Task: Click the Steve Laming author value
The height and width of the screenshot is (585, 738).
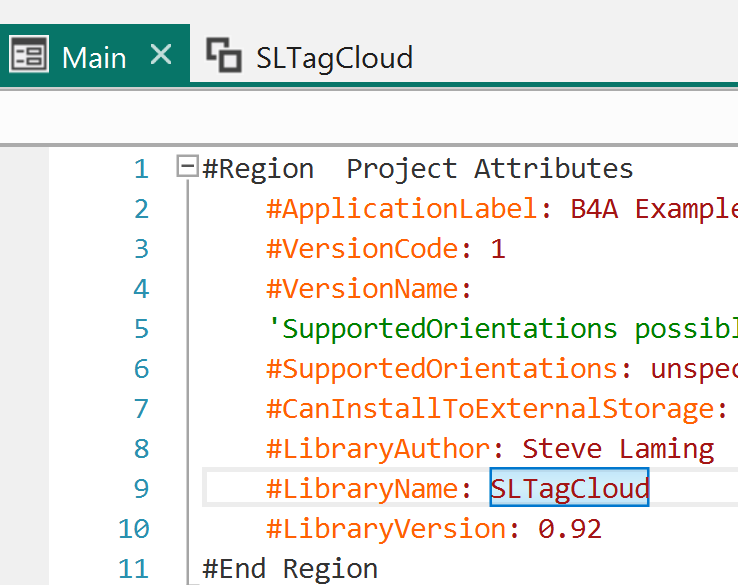Action: [618, 449]
